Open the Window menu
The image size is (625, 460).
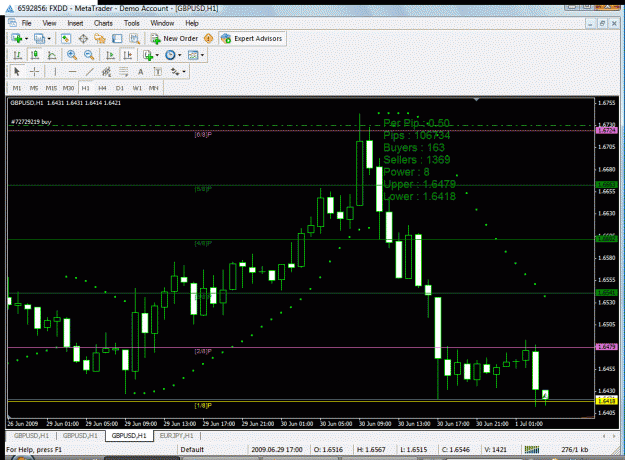pos(162,23)
